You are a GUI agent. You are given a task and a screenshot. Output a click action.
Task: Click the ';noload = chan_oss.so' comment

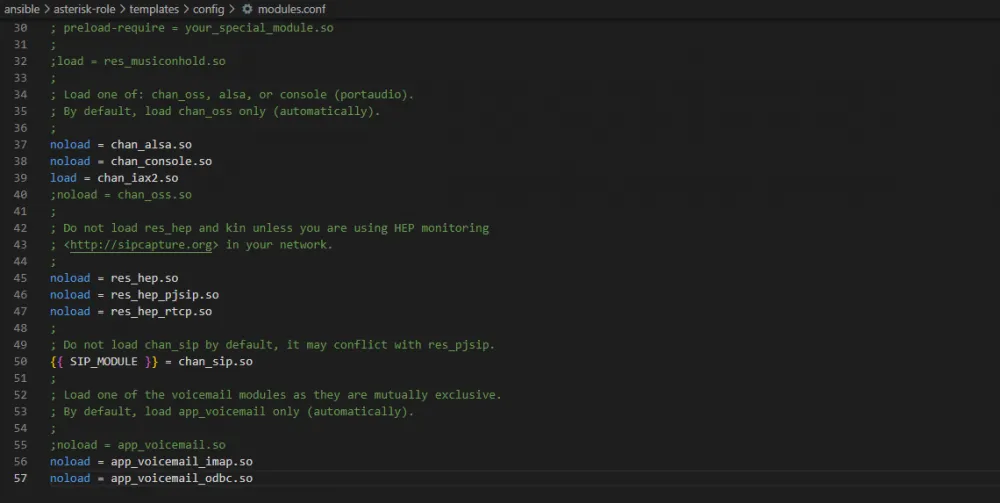click(x=121, y=194)
